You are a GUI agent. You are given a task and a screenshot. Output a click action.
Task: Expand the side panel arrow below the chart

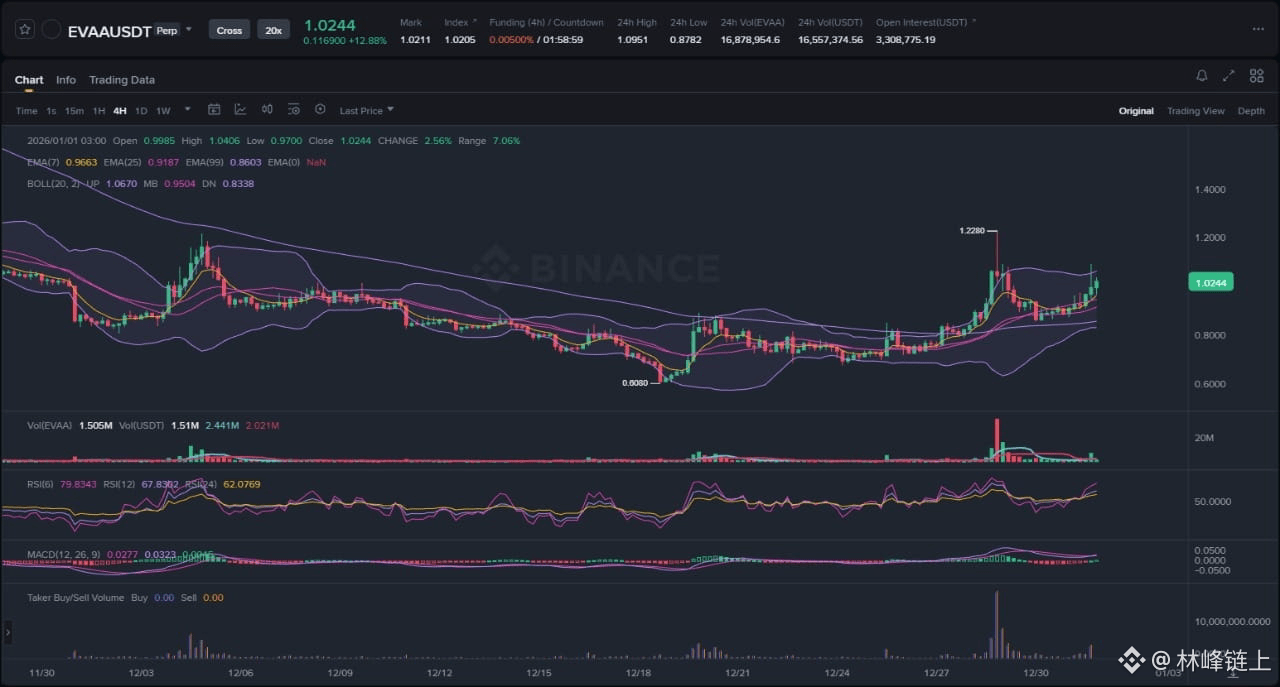pos(8,632)
